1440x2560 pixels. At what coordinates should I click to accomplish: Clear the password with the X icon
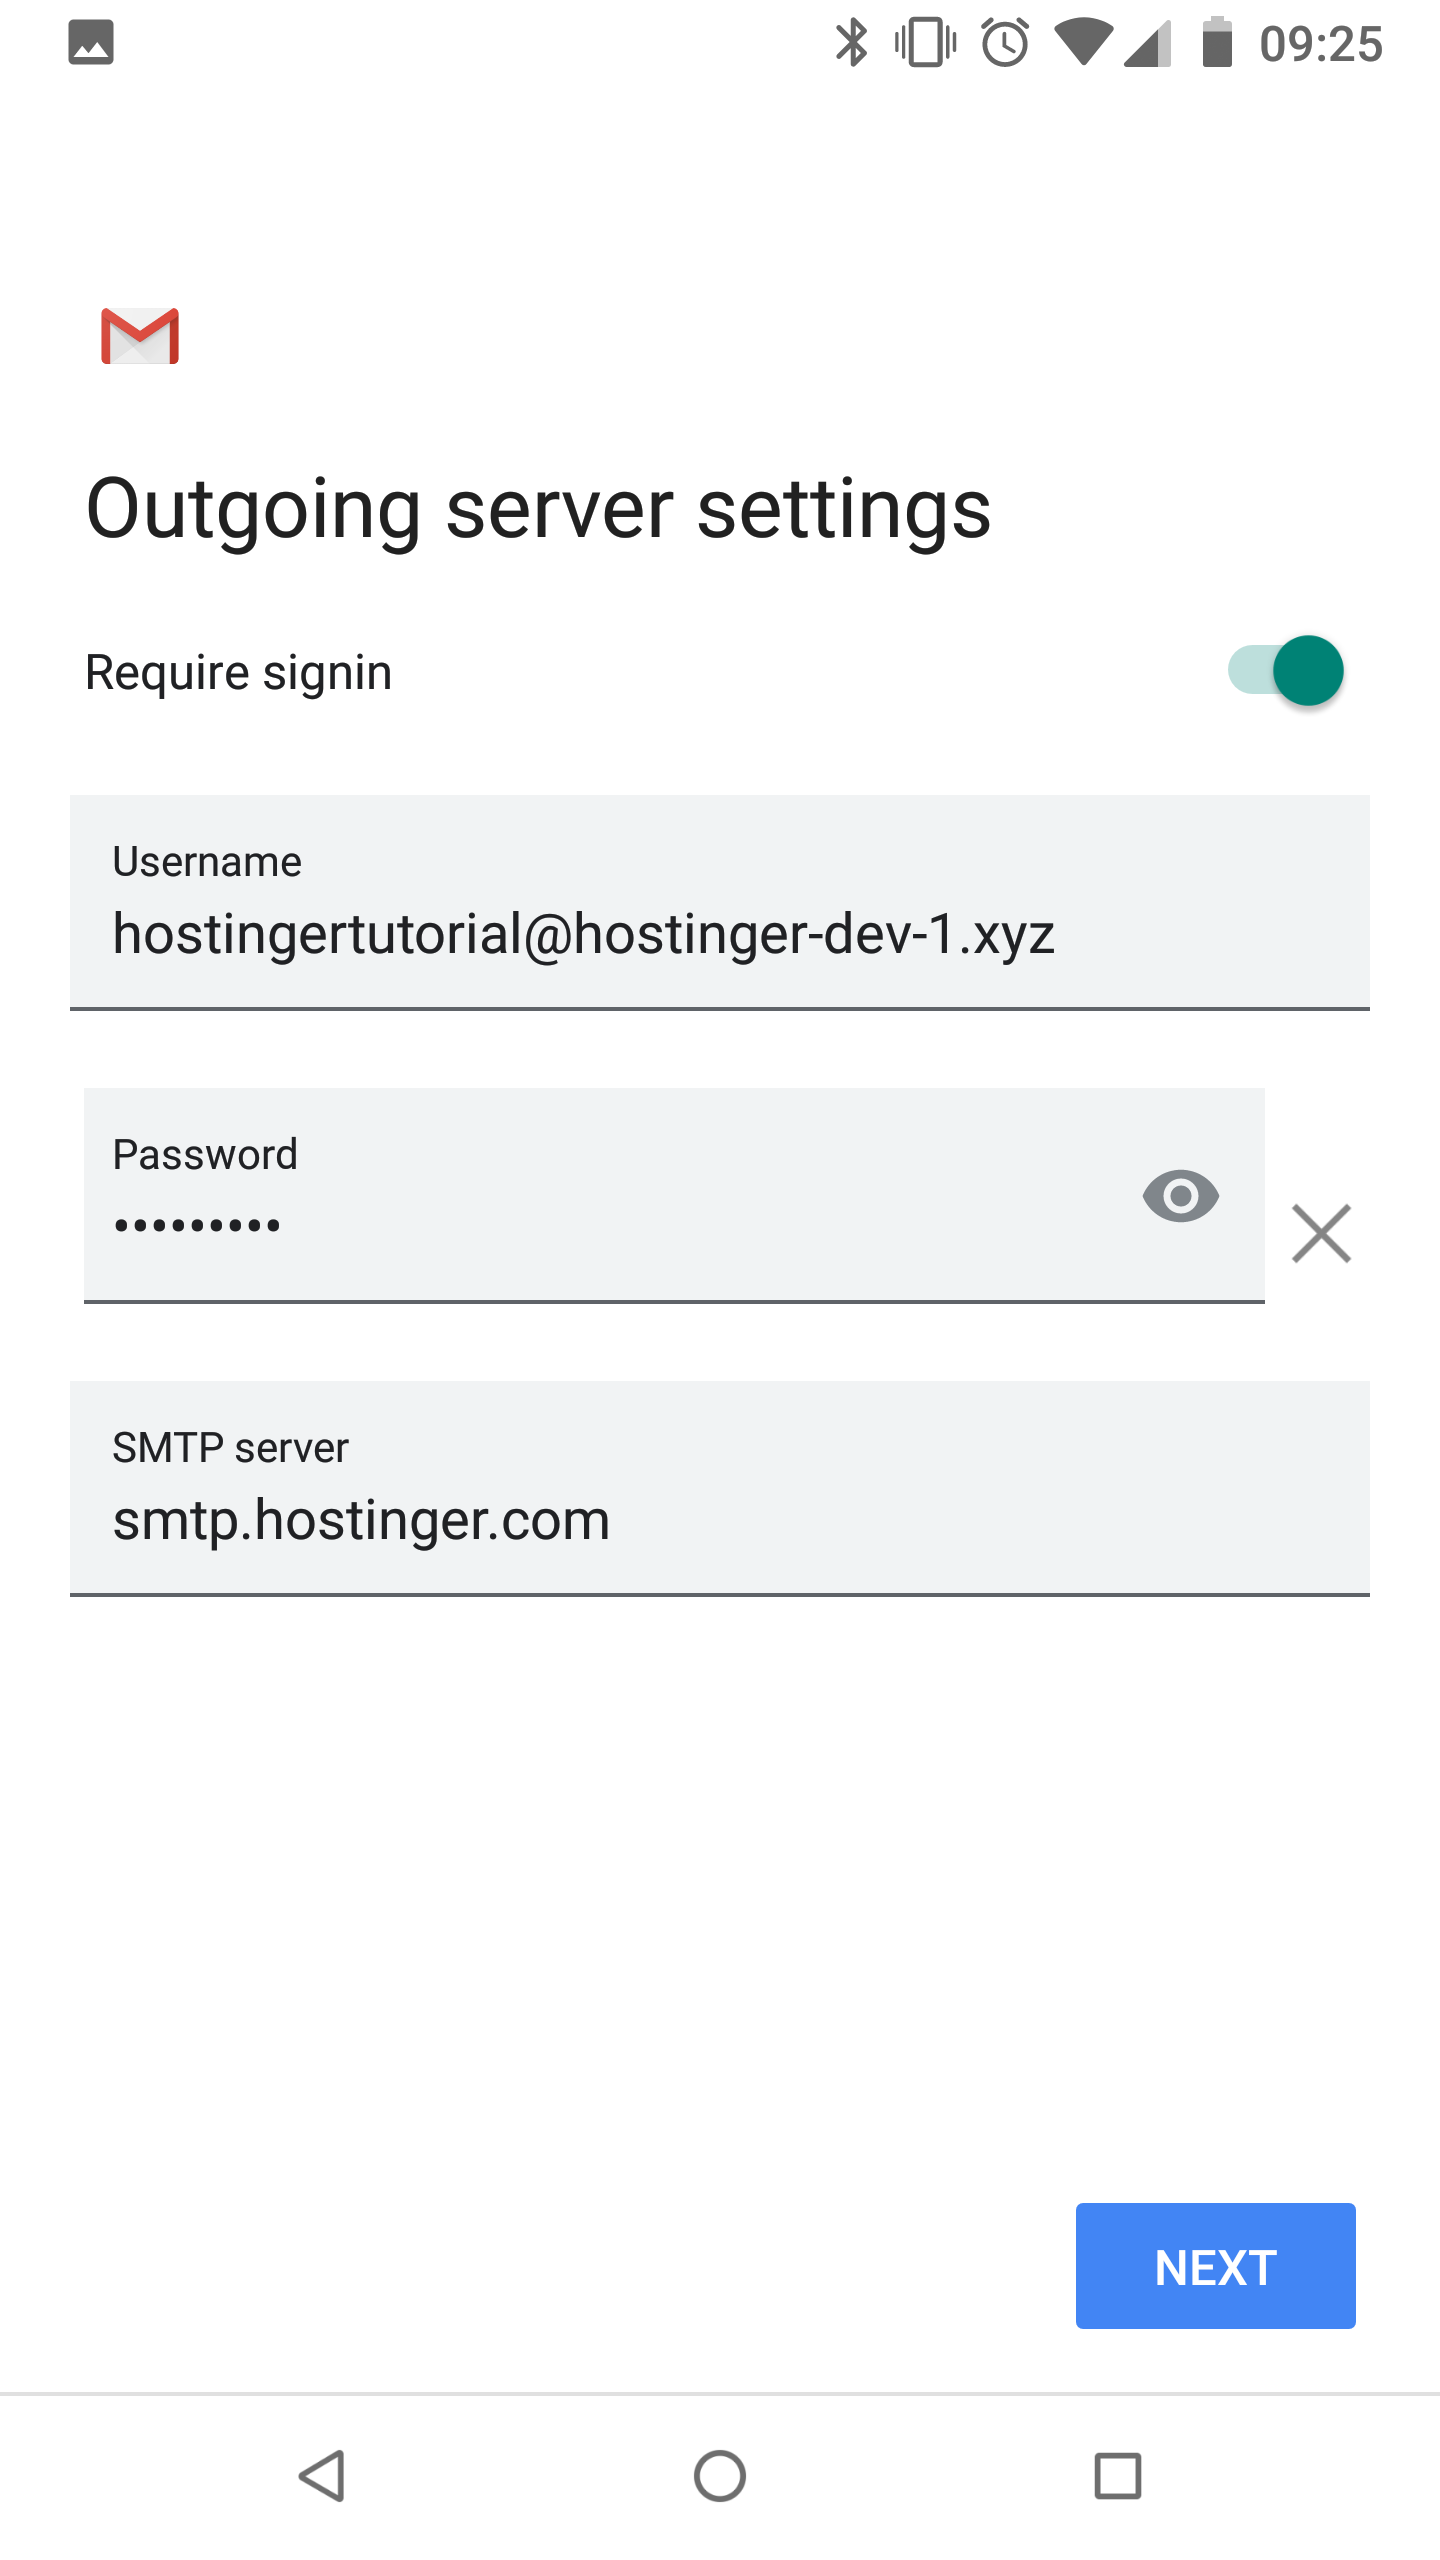[1321, 1234]
